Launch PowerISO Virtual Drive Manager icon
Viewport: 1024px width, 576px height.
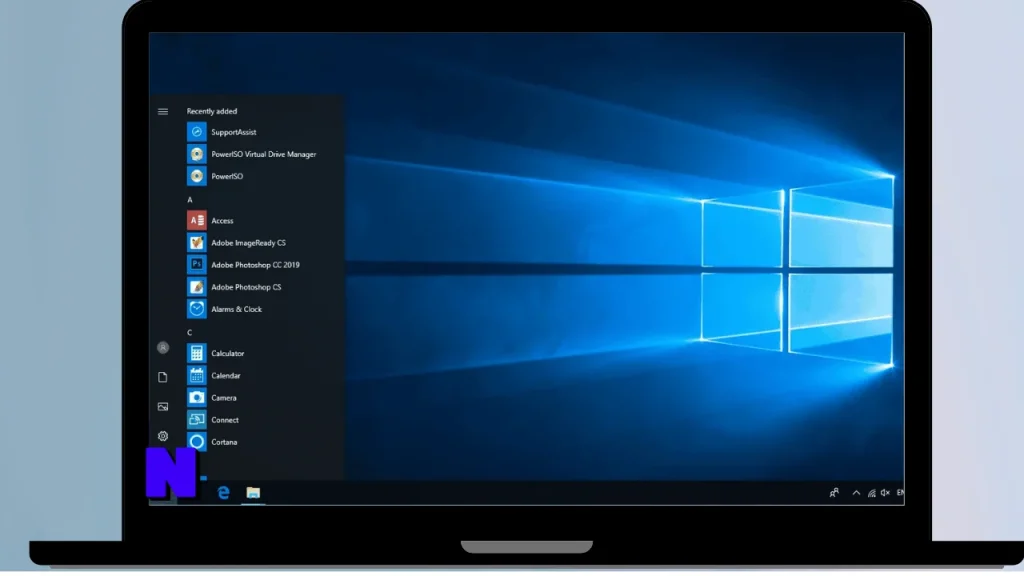pyautogui.click(x=197, y=154)
